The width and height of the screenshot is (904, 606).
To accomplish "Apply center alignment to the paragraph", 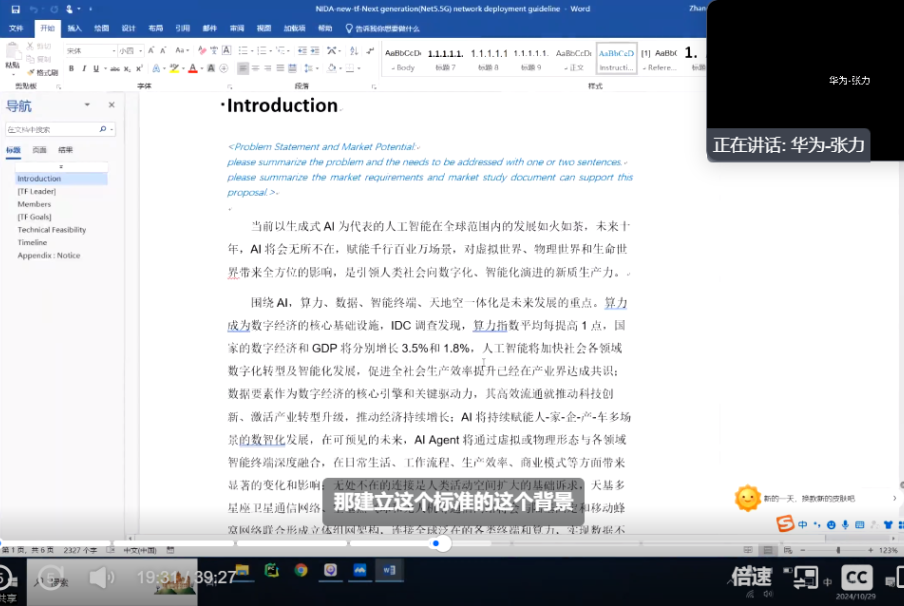I will coord(255,69).
